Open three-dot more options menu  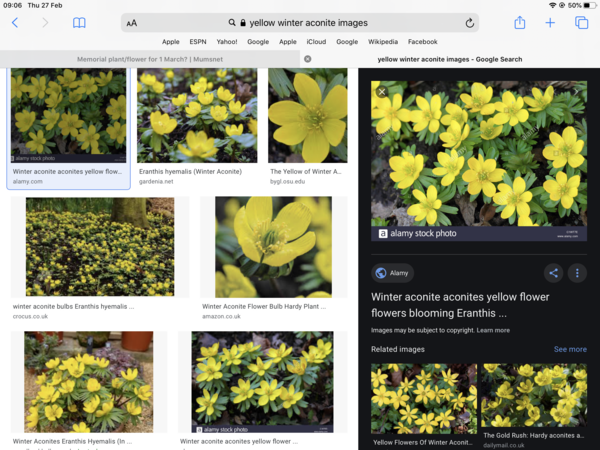pos(577,273)
